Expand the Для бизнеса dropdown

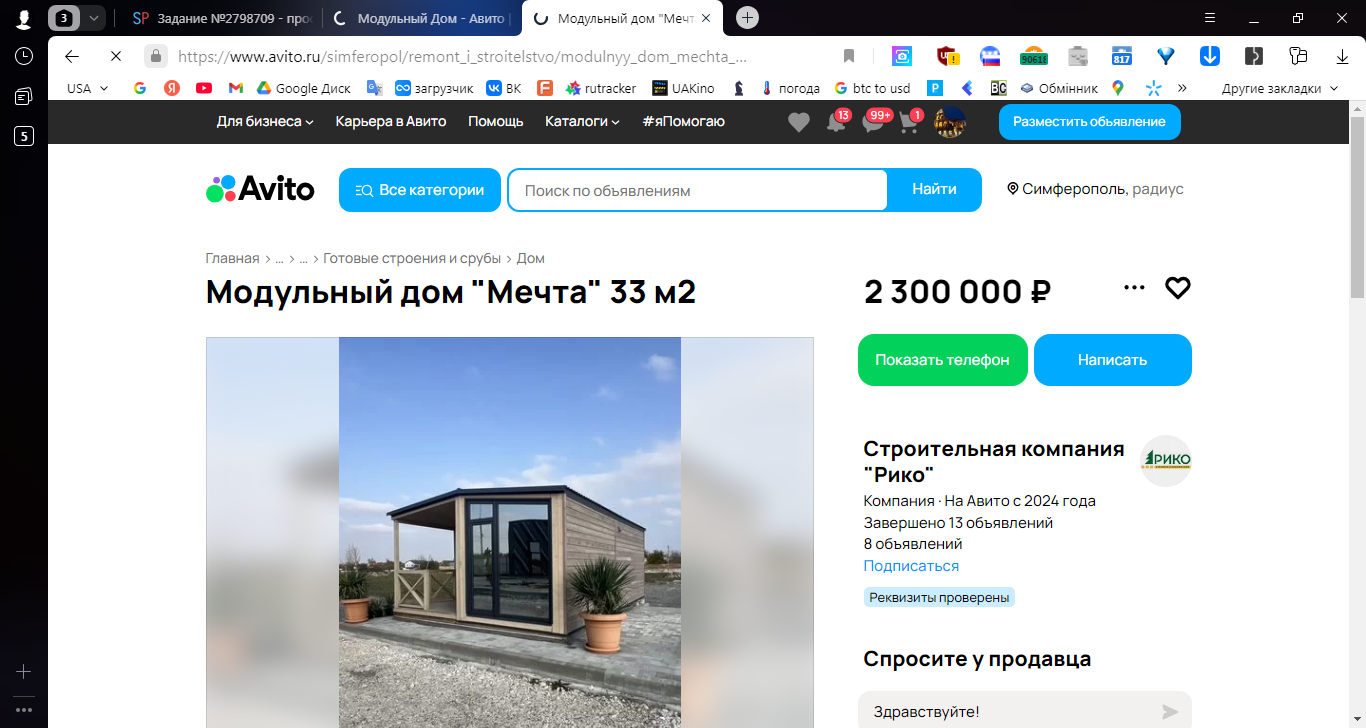265,121
